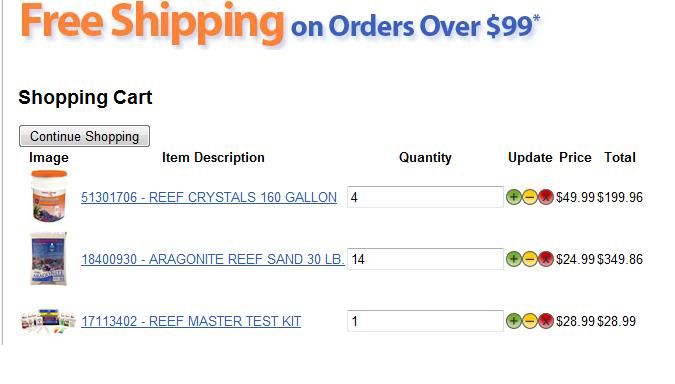Select the Reef Master Test Kit product image
Screen dimensions: 675x384
(48, 321)
